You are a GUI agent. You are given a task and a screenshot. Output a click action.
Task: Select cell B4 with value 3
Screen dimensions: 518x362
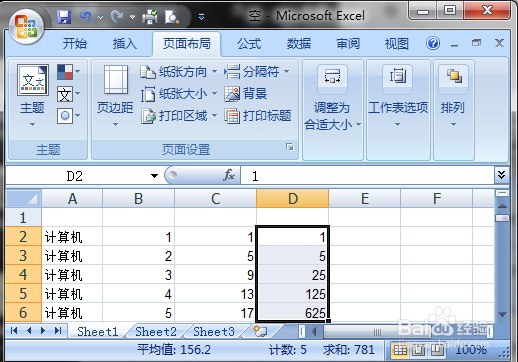[x=138, y=275]
